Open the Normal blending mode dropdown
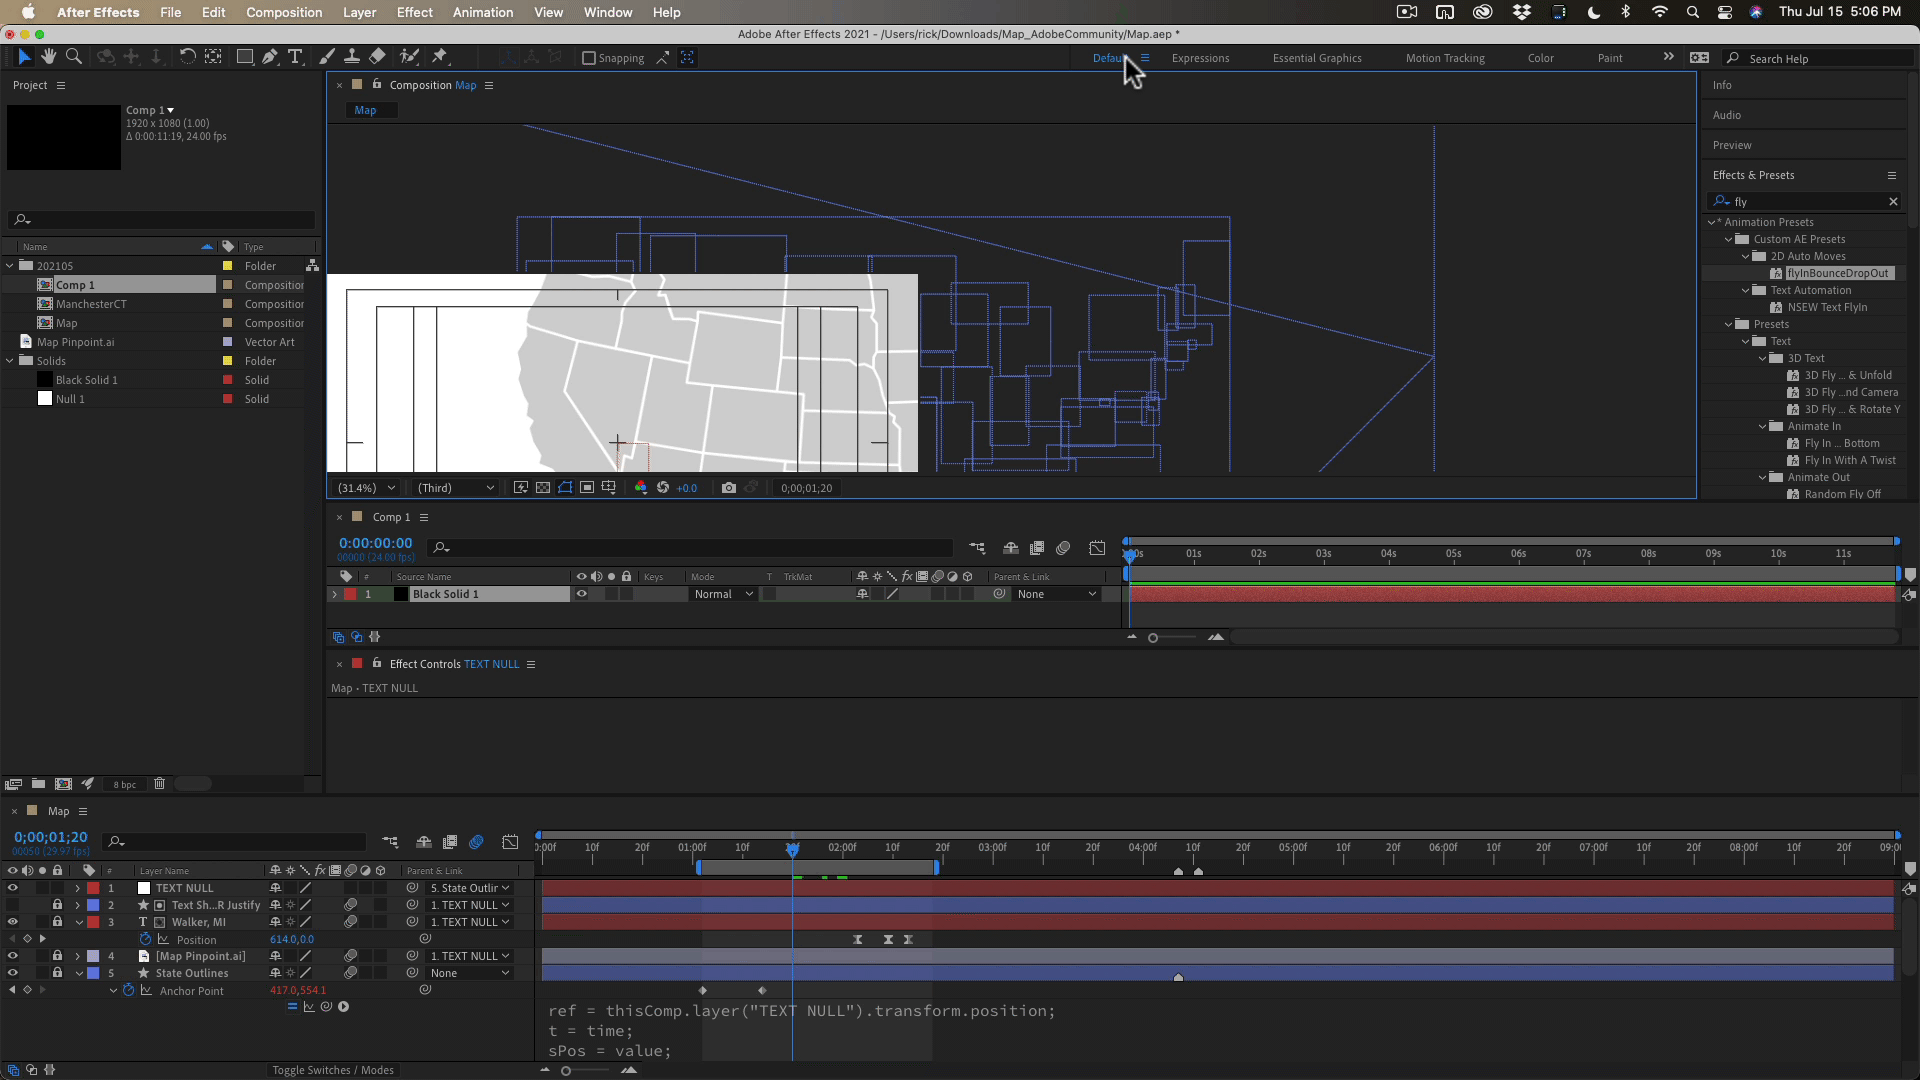1920x1080 pixels. (723, 594)
